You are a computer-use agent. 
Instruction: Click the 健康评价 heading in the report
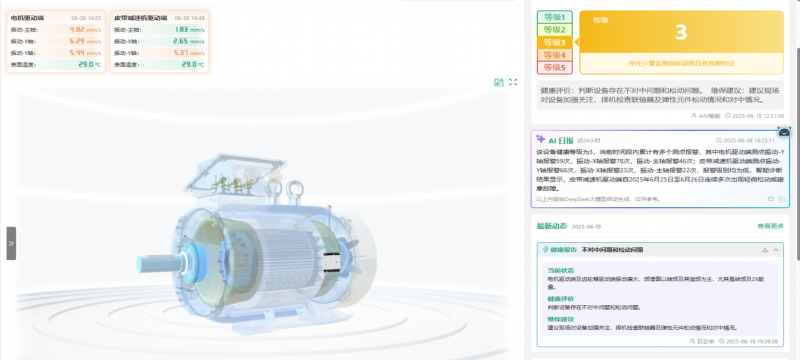tap(560, 299)
